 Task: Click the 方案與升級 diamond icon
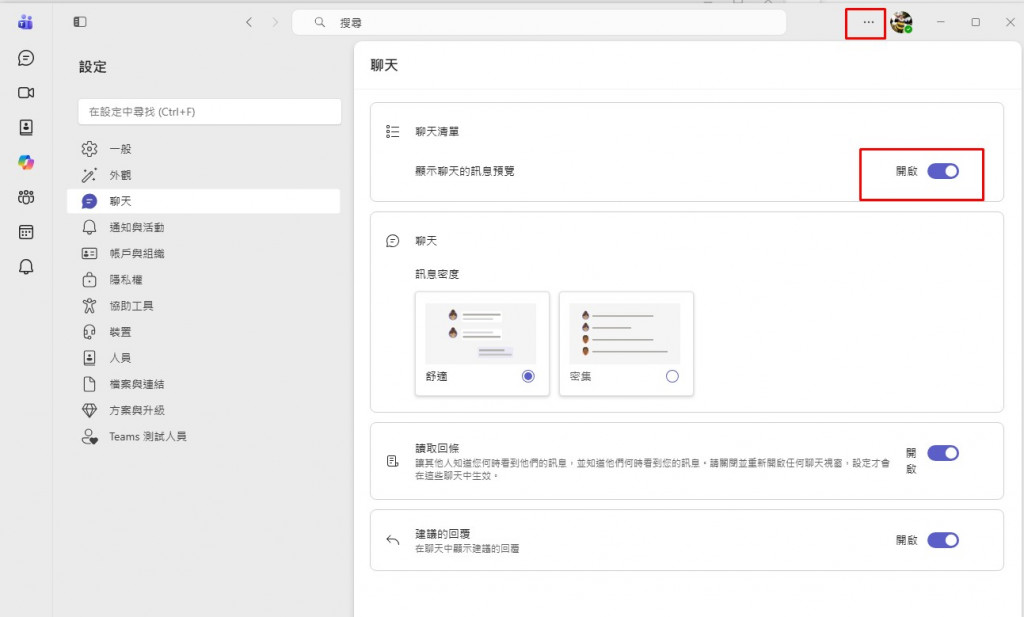(89, 410)
